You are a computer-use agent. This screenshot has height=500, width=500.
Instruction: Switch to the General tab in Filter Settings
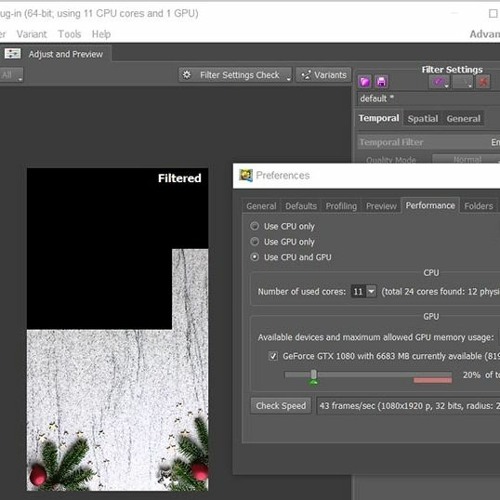point(463,119)
